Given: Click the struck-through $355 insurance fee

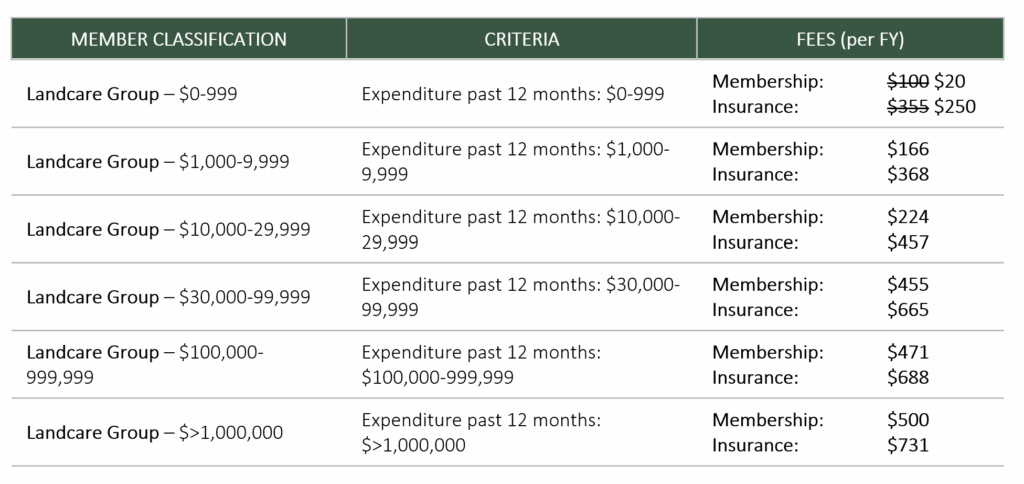Looking at the screenshot, I should coord(908,107).
